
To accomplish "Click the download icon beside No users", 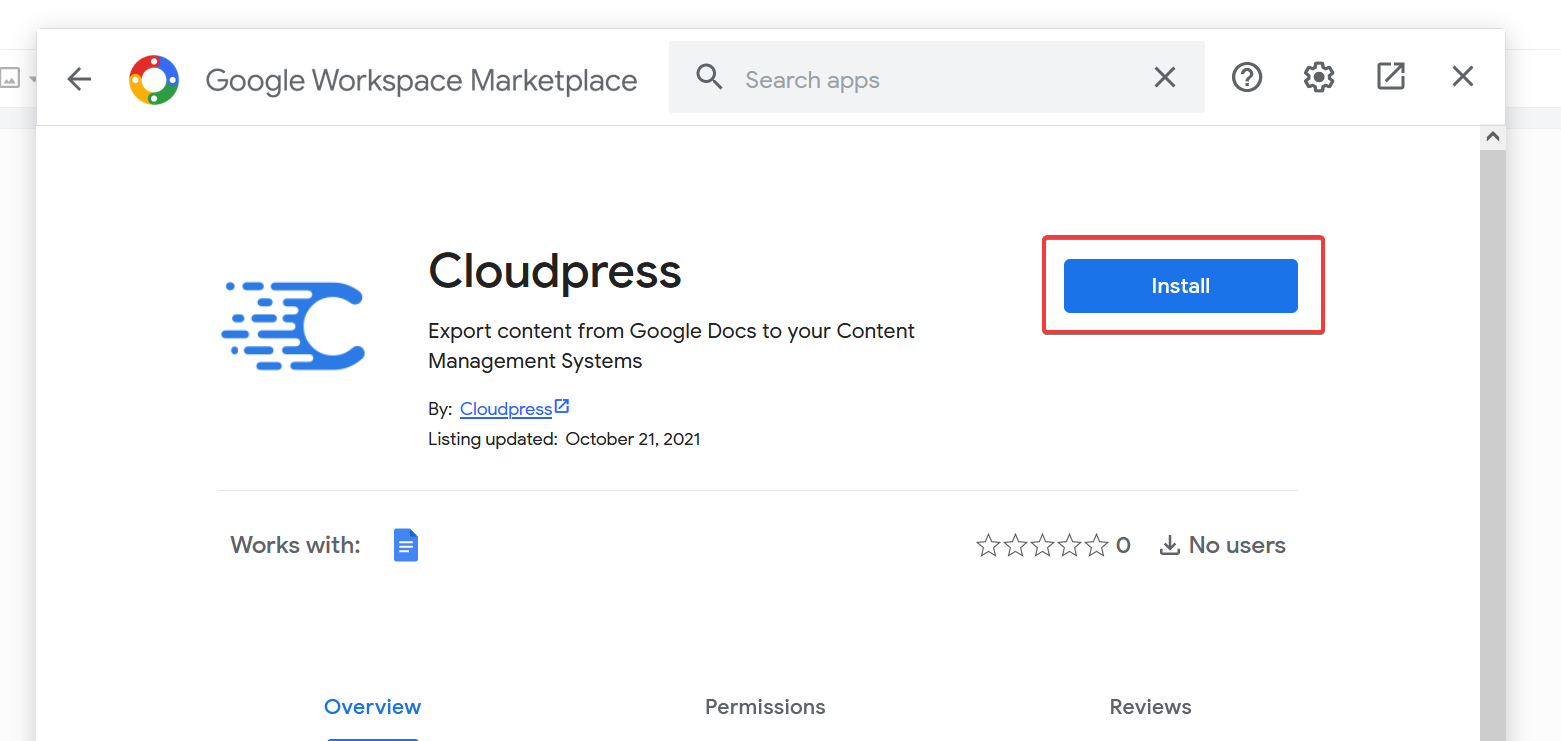I will point(1169,545).
